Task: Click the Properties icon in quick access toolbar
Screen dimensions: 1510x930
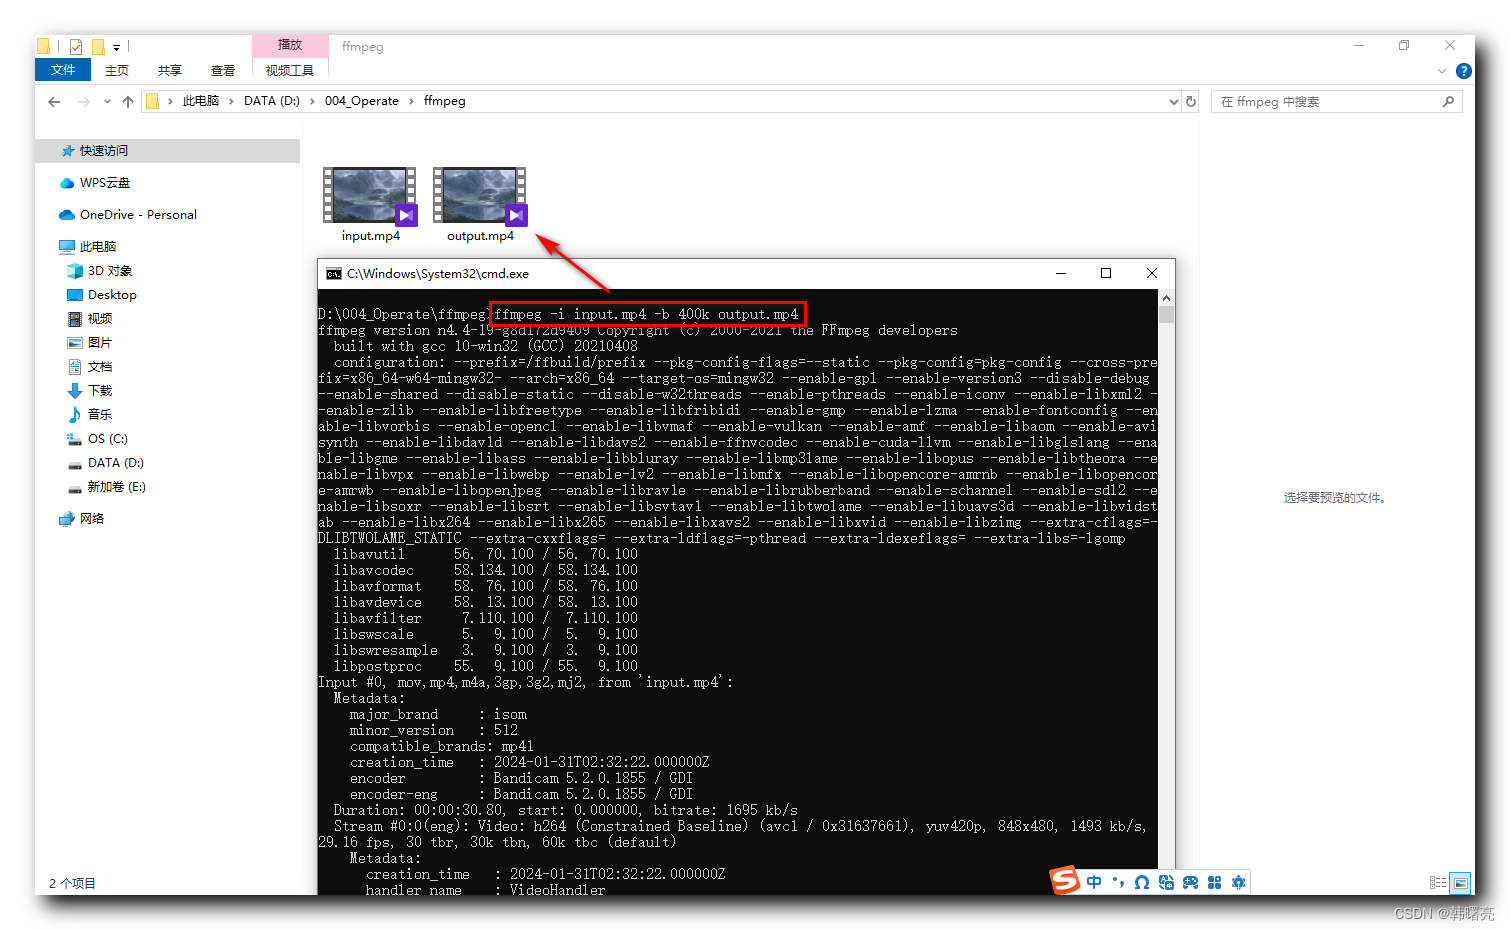Action: click(x=76, y=46)
